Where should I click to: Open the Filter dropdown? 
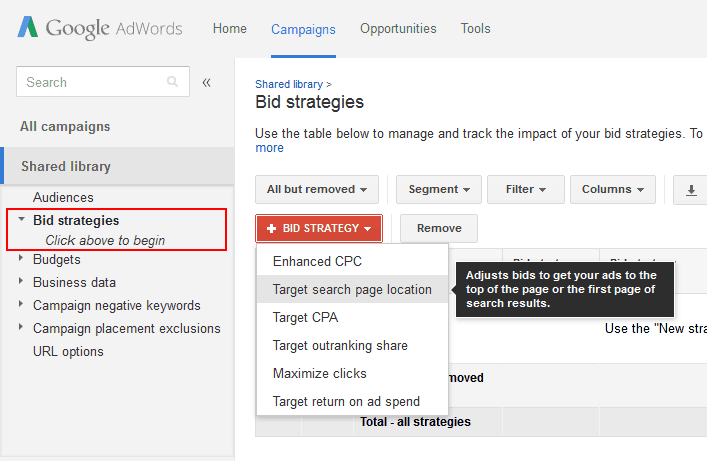tap(526, 189)
